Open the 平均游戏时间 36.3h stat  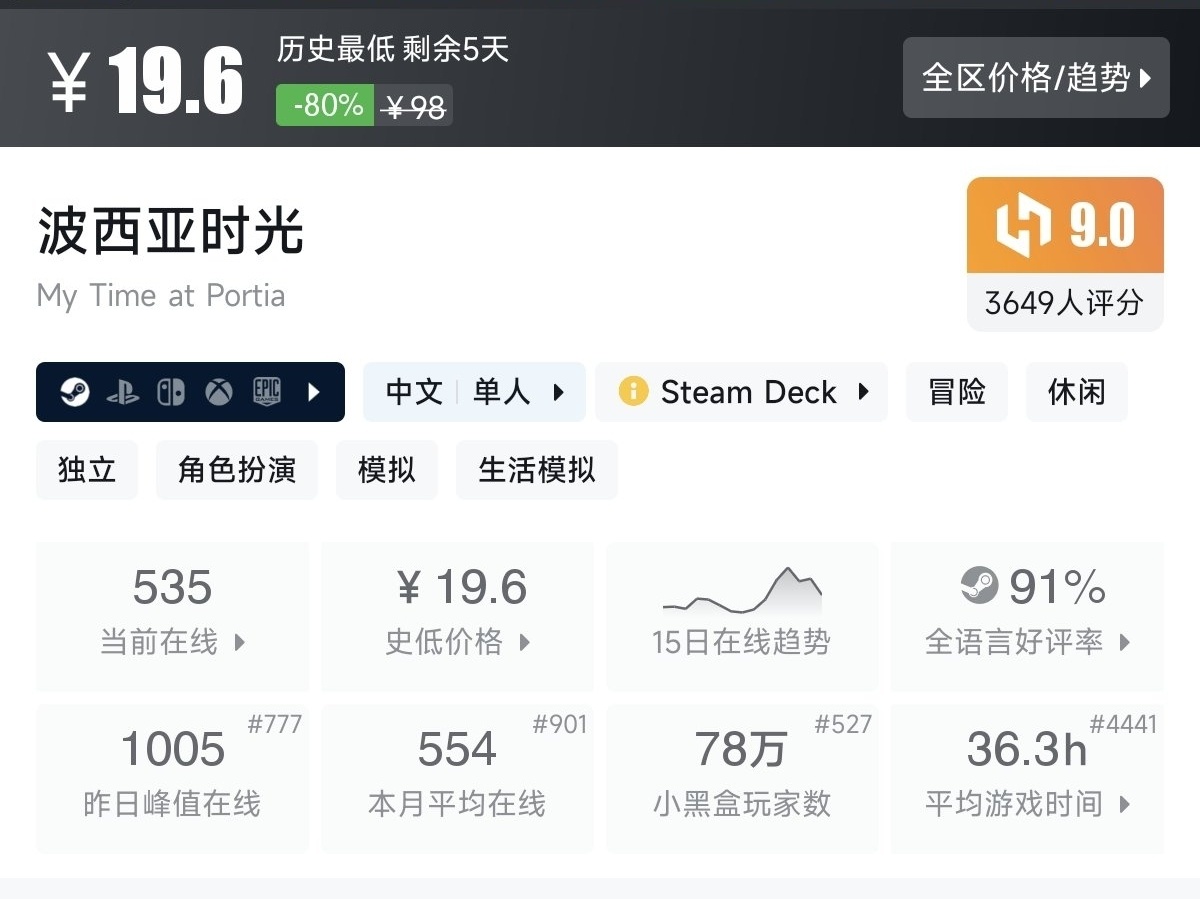1028,779
